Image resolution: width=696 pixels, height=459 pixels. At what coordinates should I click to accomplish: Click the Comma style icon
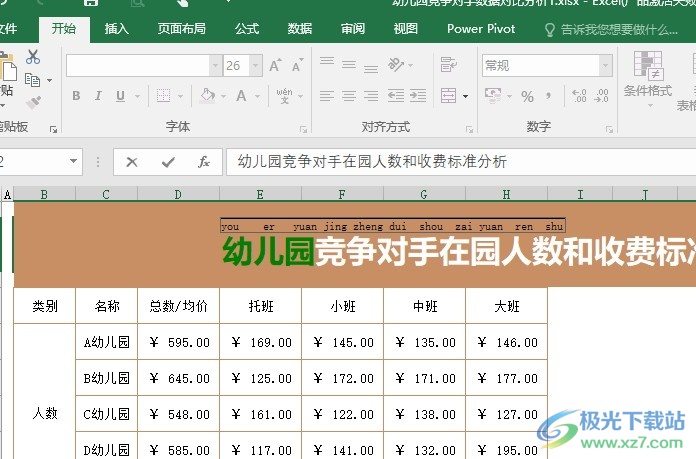coord(549,95)
